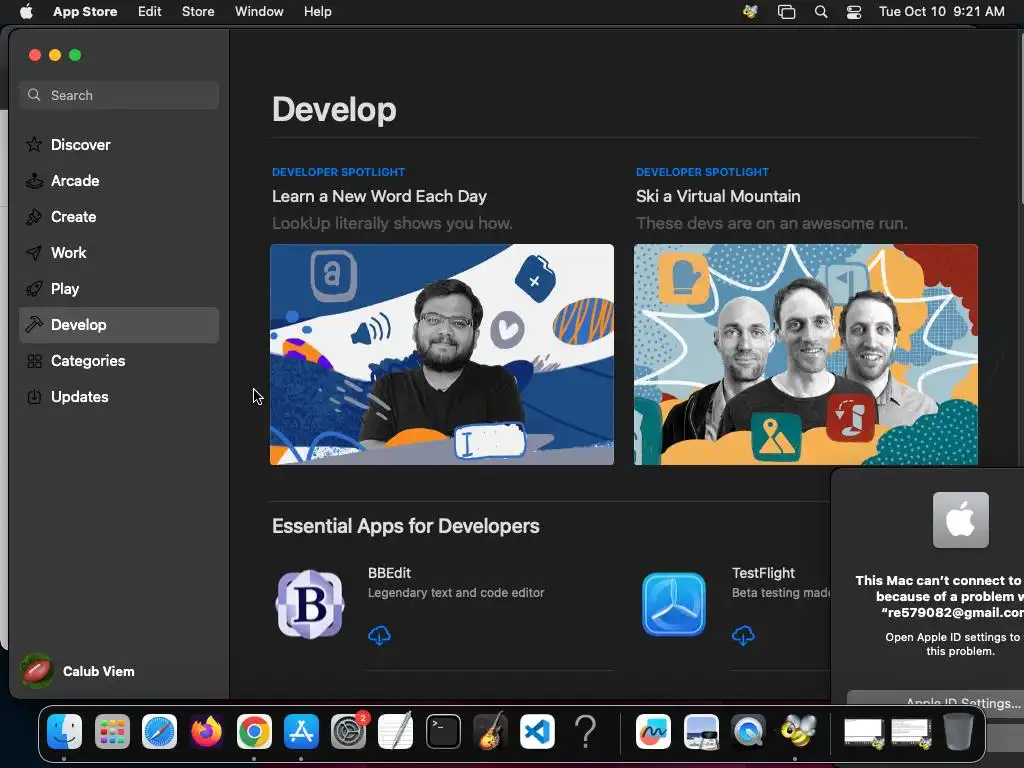Open Launchpad from the Dock
Screen dimensions: 1024x768
point(112,731)
